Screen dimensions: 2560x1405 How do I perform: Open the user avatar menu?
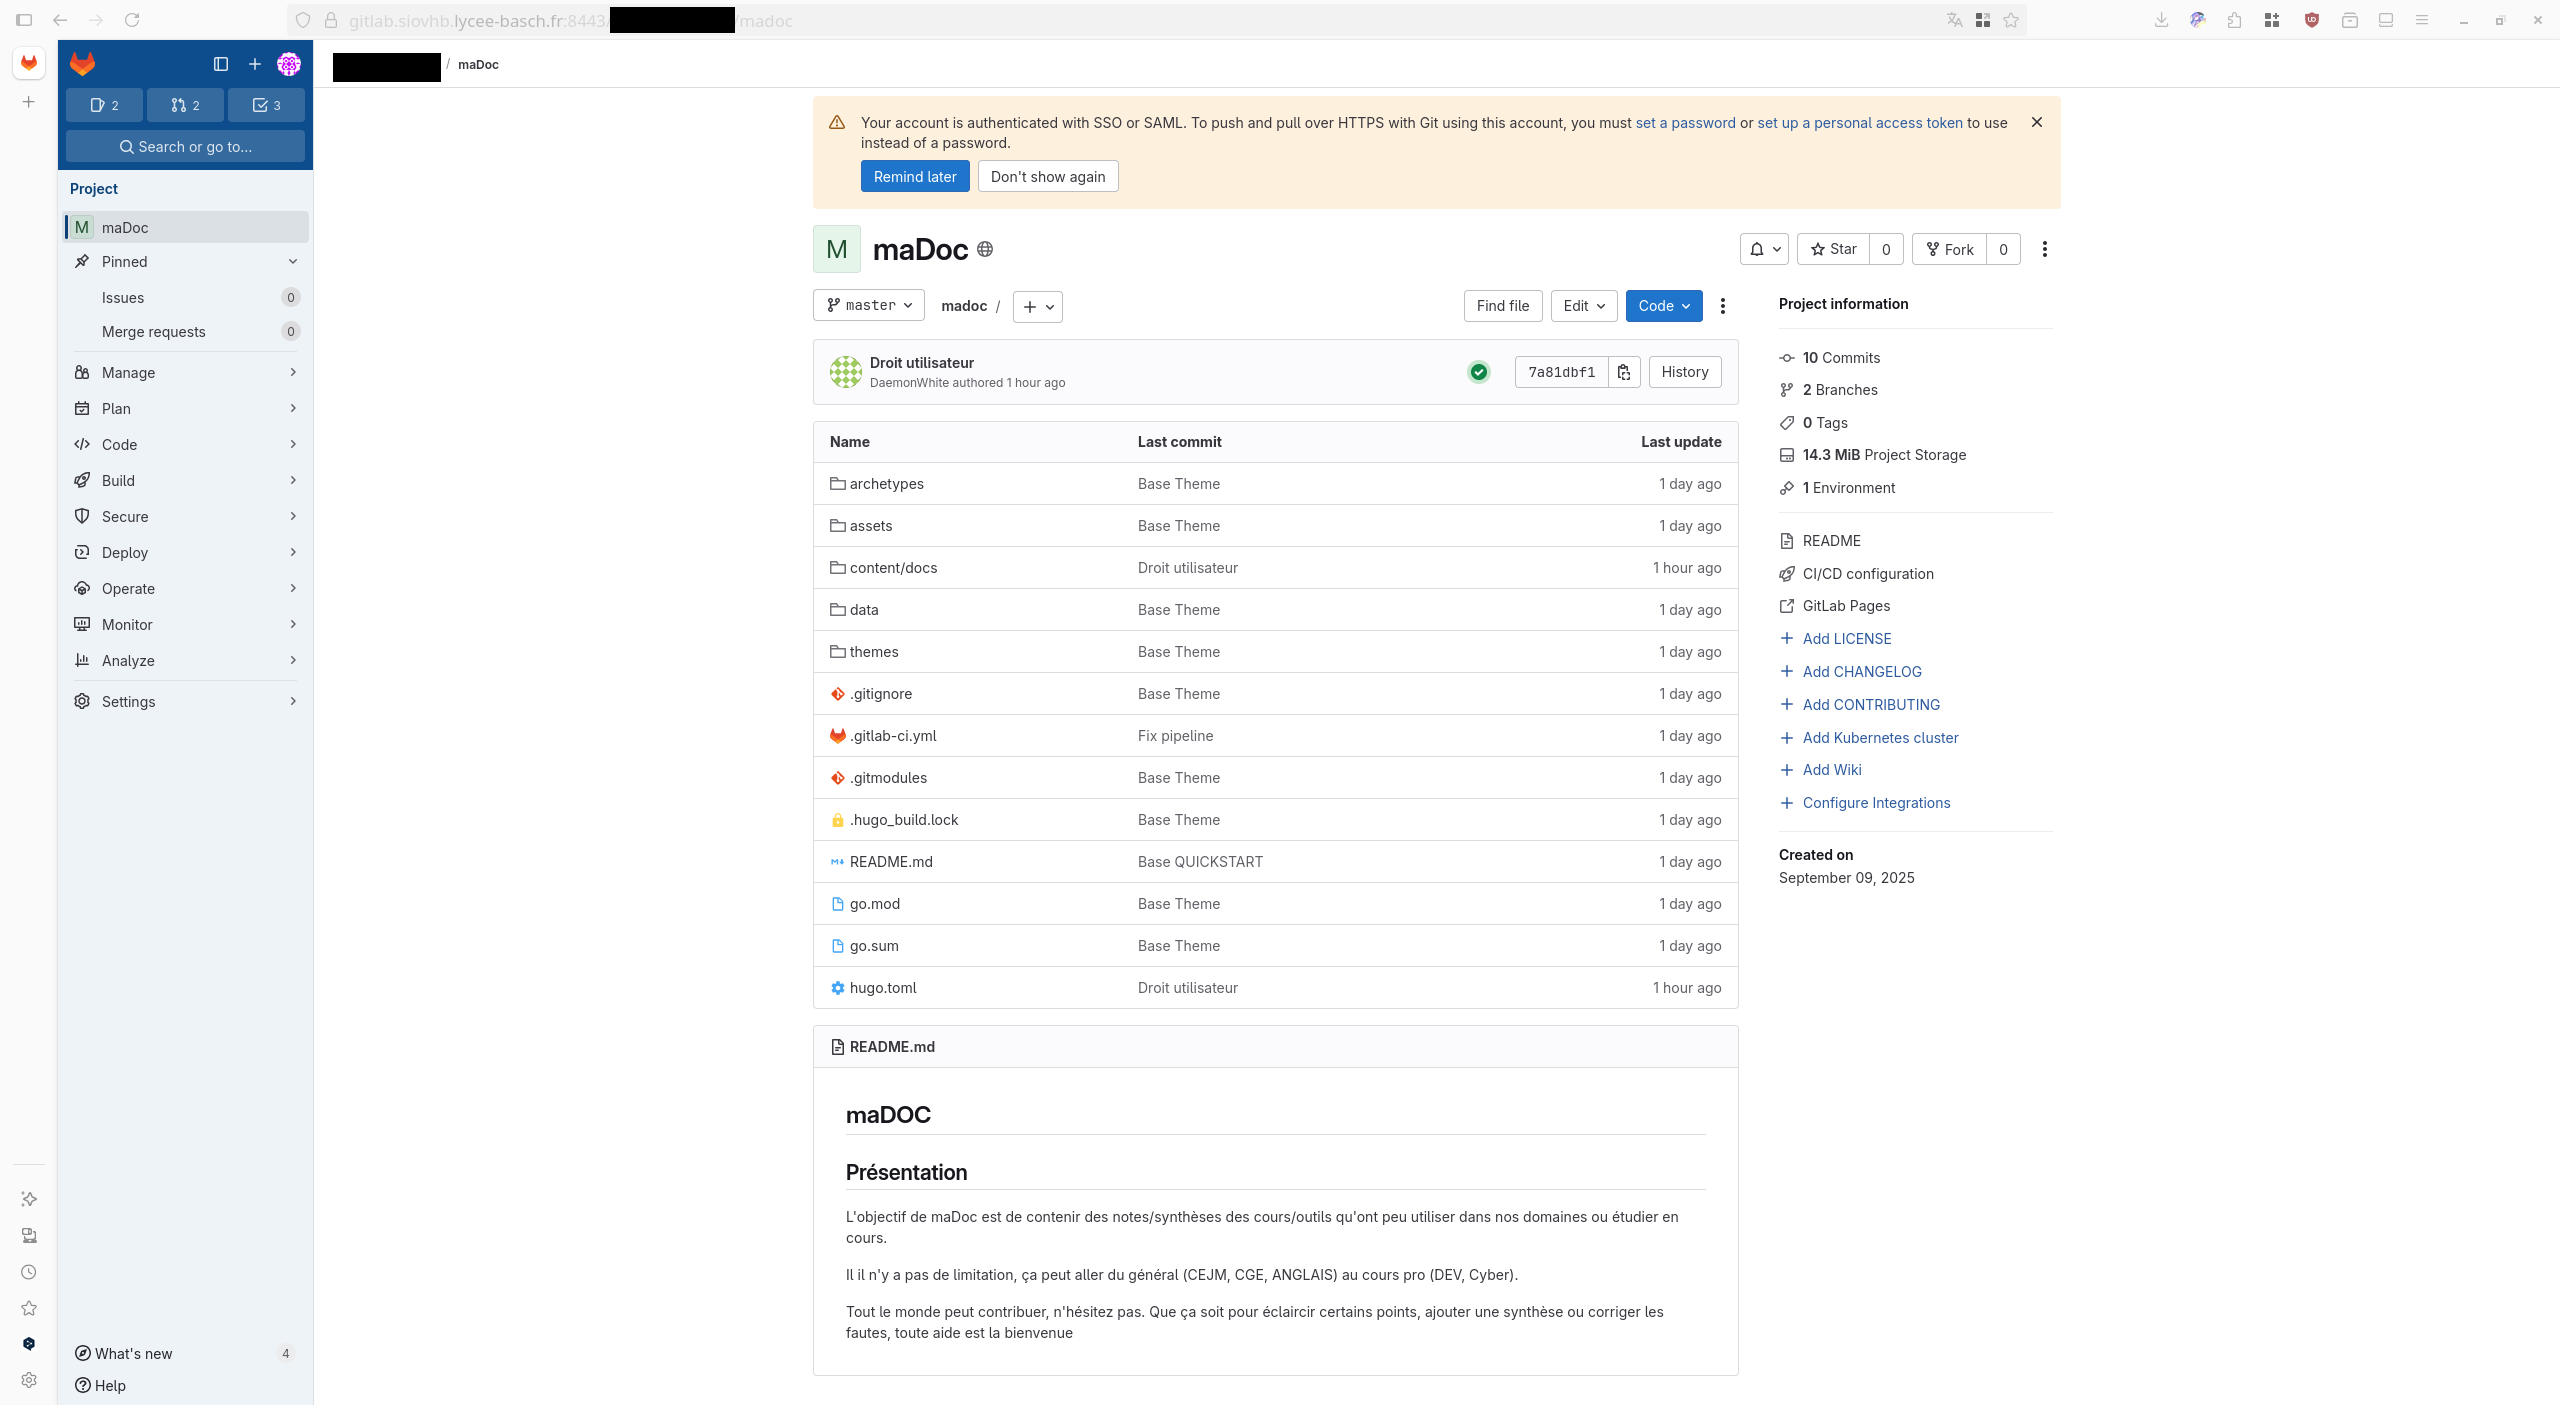click(289, 64)
